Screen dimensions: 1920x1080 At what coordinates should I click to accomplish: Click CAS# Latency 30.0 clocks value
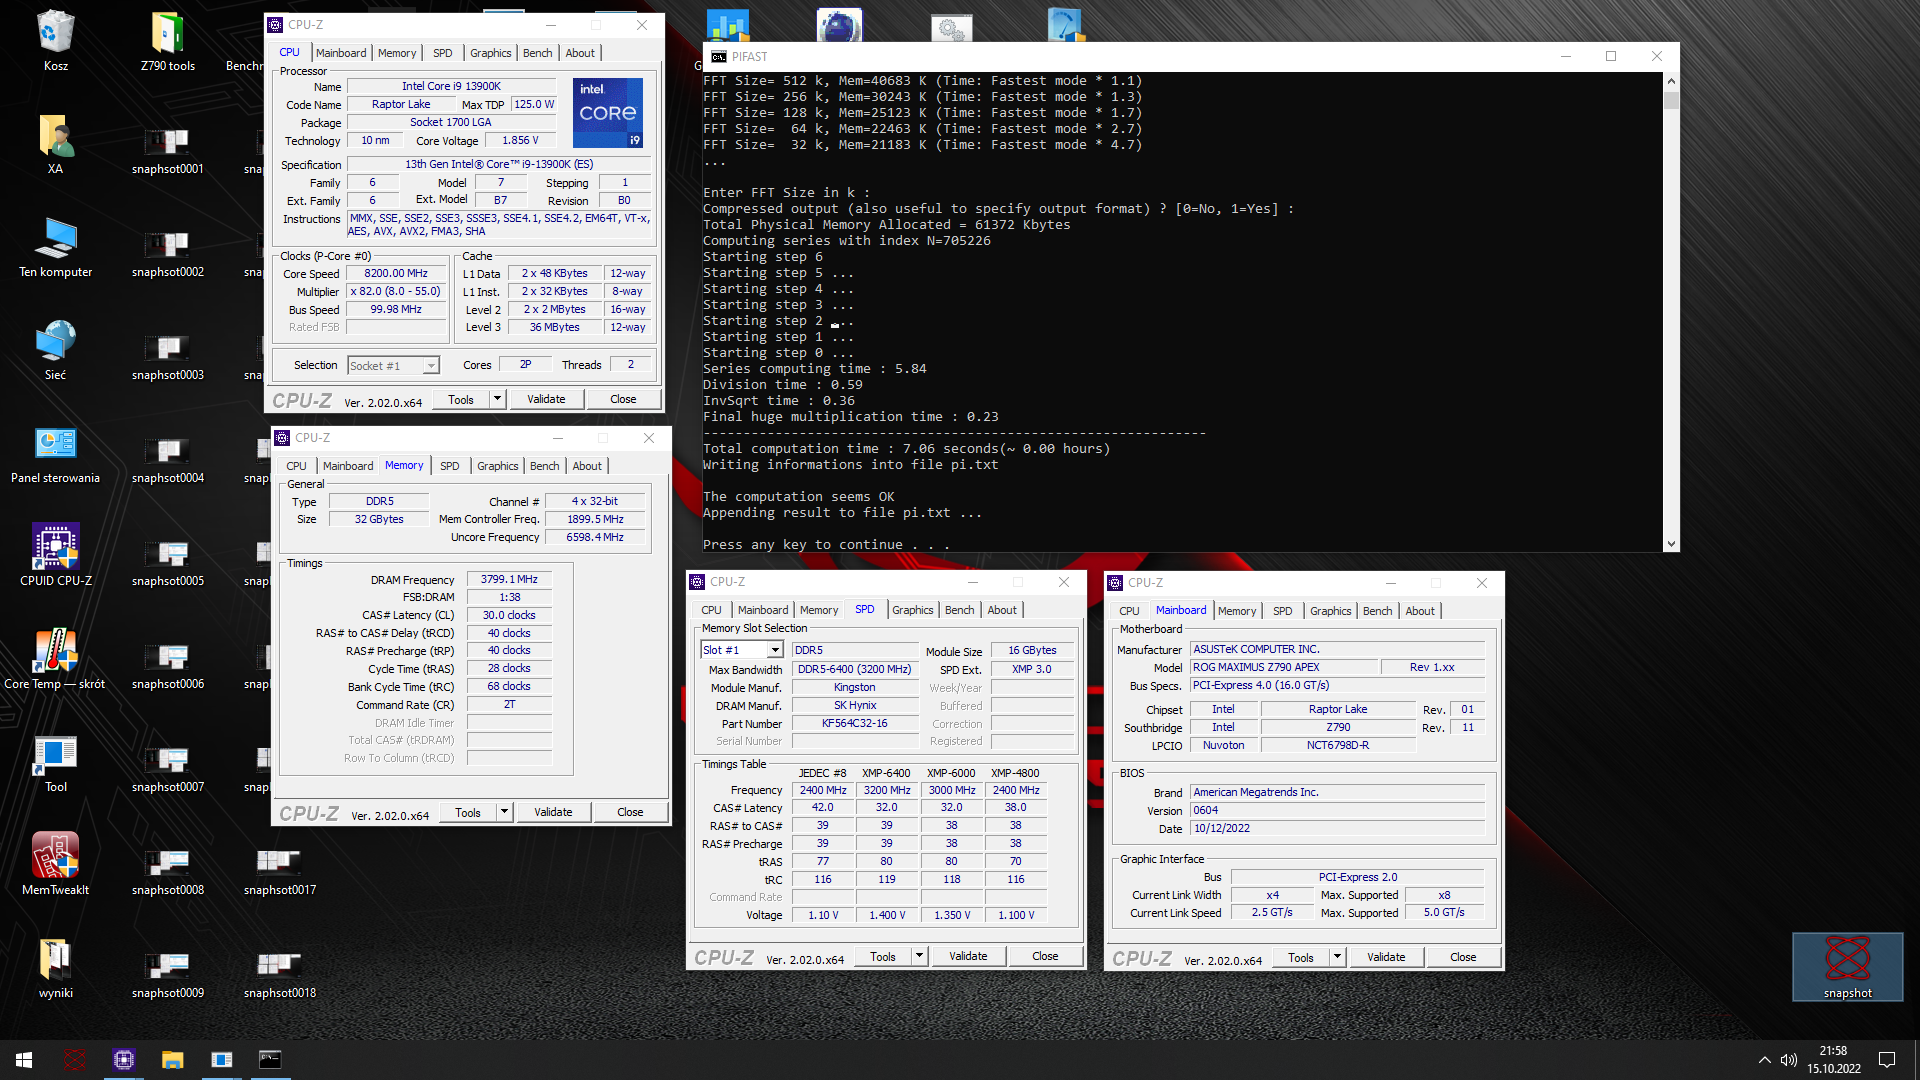[x=509, y=615]
